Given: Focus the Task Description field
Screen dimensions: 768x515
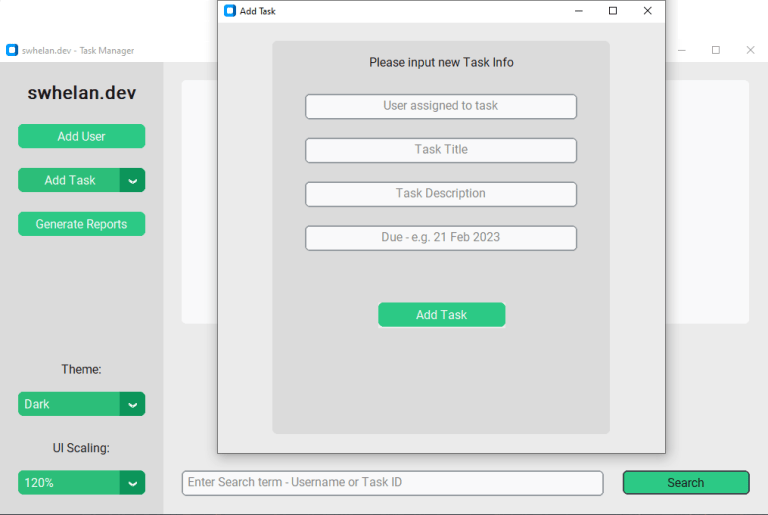Looking at the screenshot, I should click(441, 194).
